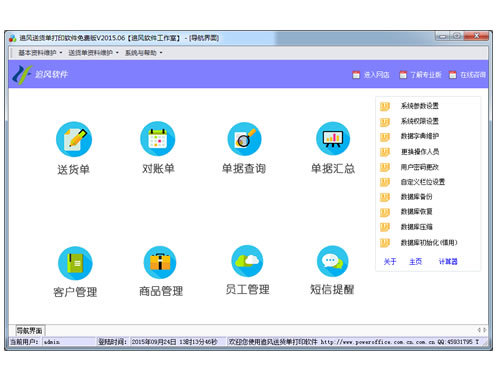Open the 单据查询 magnifier icon
Viewport: 500px width, 375px height.
click(x=244, y=139)
